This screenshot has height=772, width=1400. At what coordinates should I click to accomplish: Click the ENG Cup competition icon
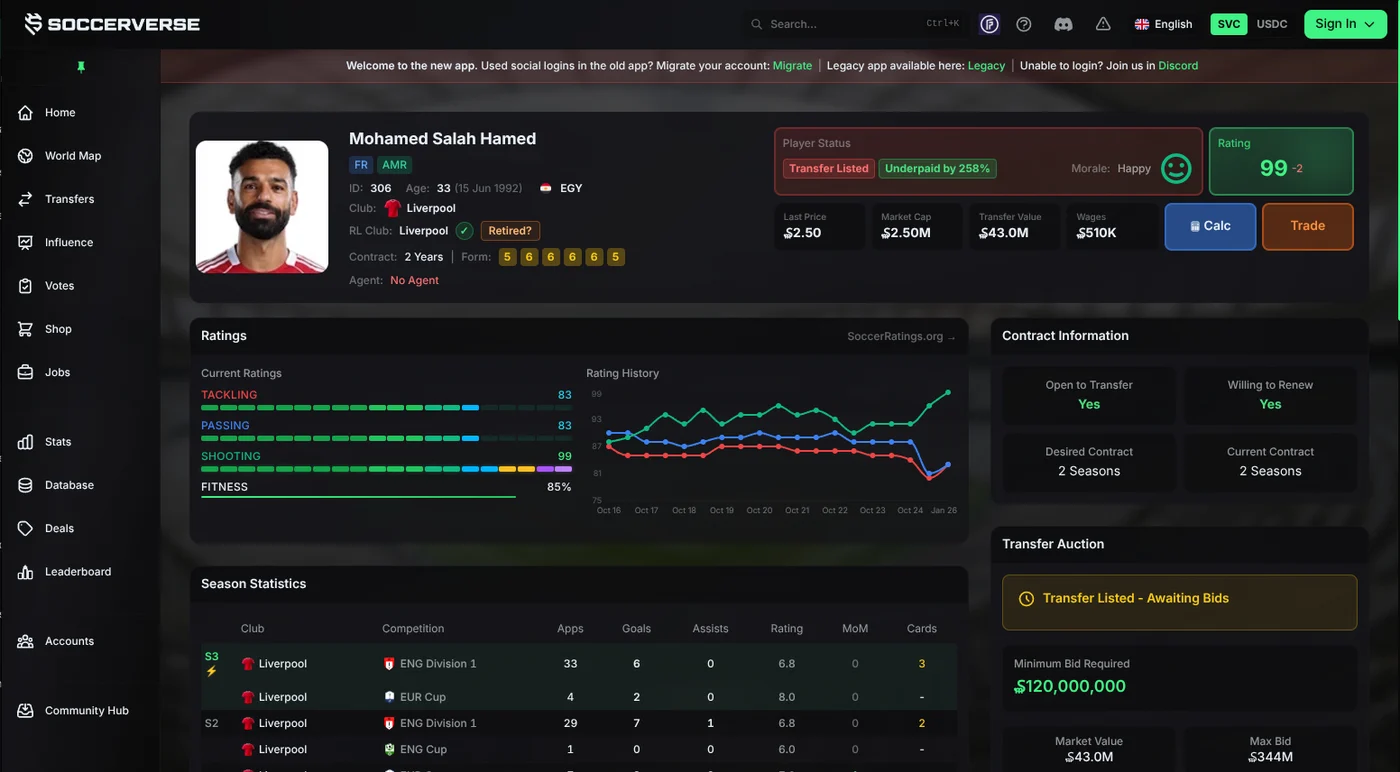pos(390,749)
